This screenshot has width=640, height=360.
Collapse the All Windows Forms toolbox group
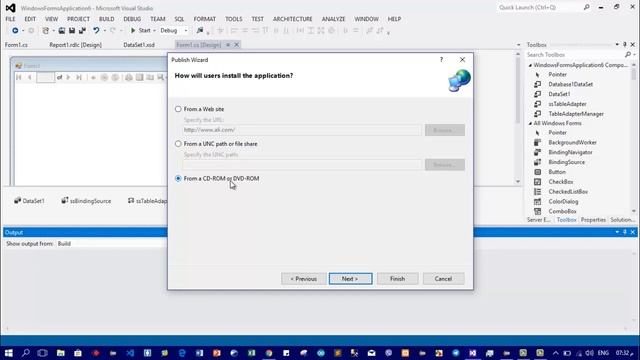pos(530,123)
